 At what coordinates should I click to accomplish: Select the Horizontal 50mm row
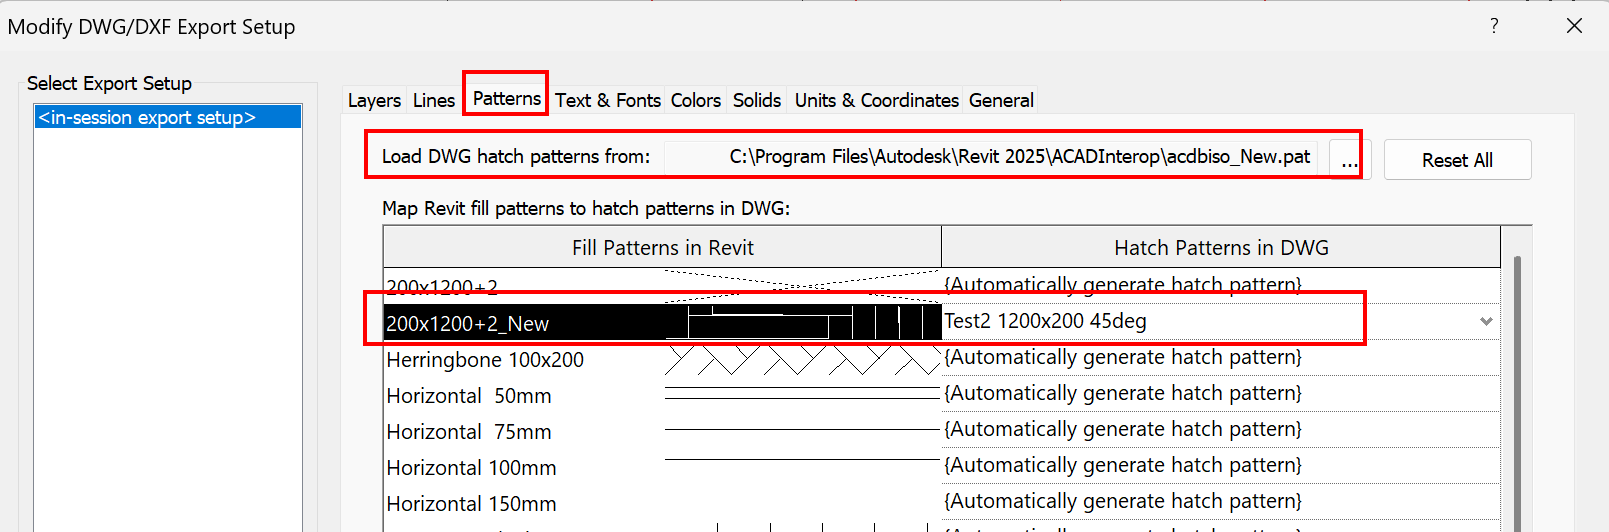tap(662, 395)
